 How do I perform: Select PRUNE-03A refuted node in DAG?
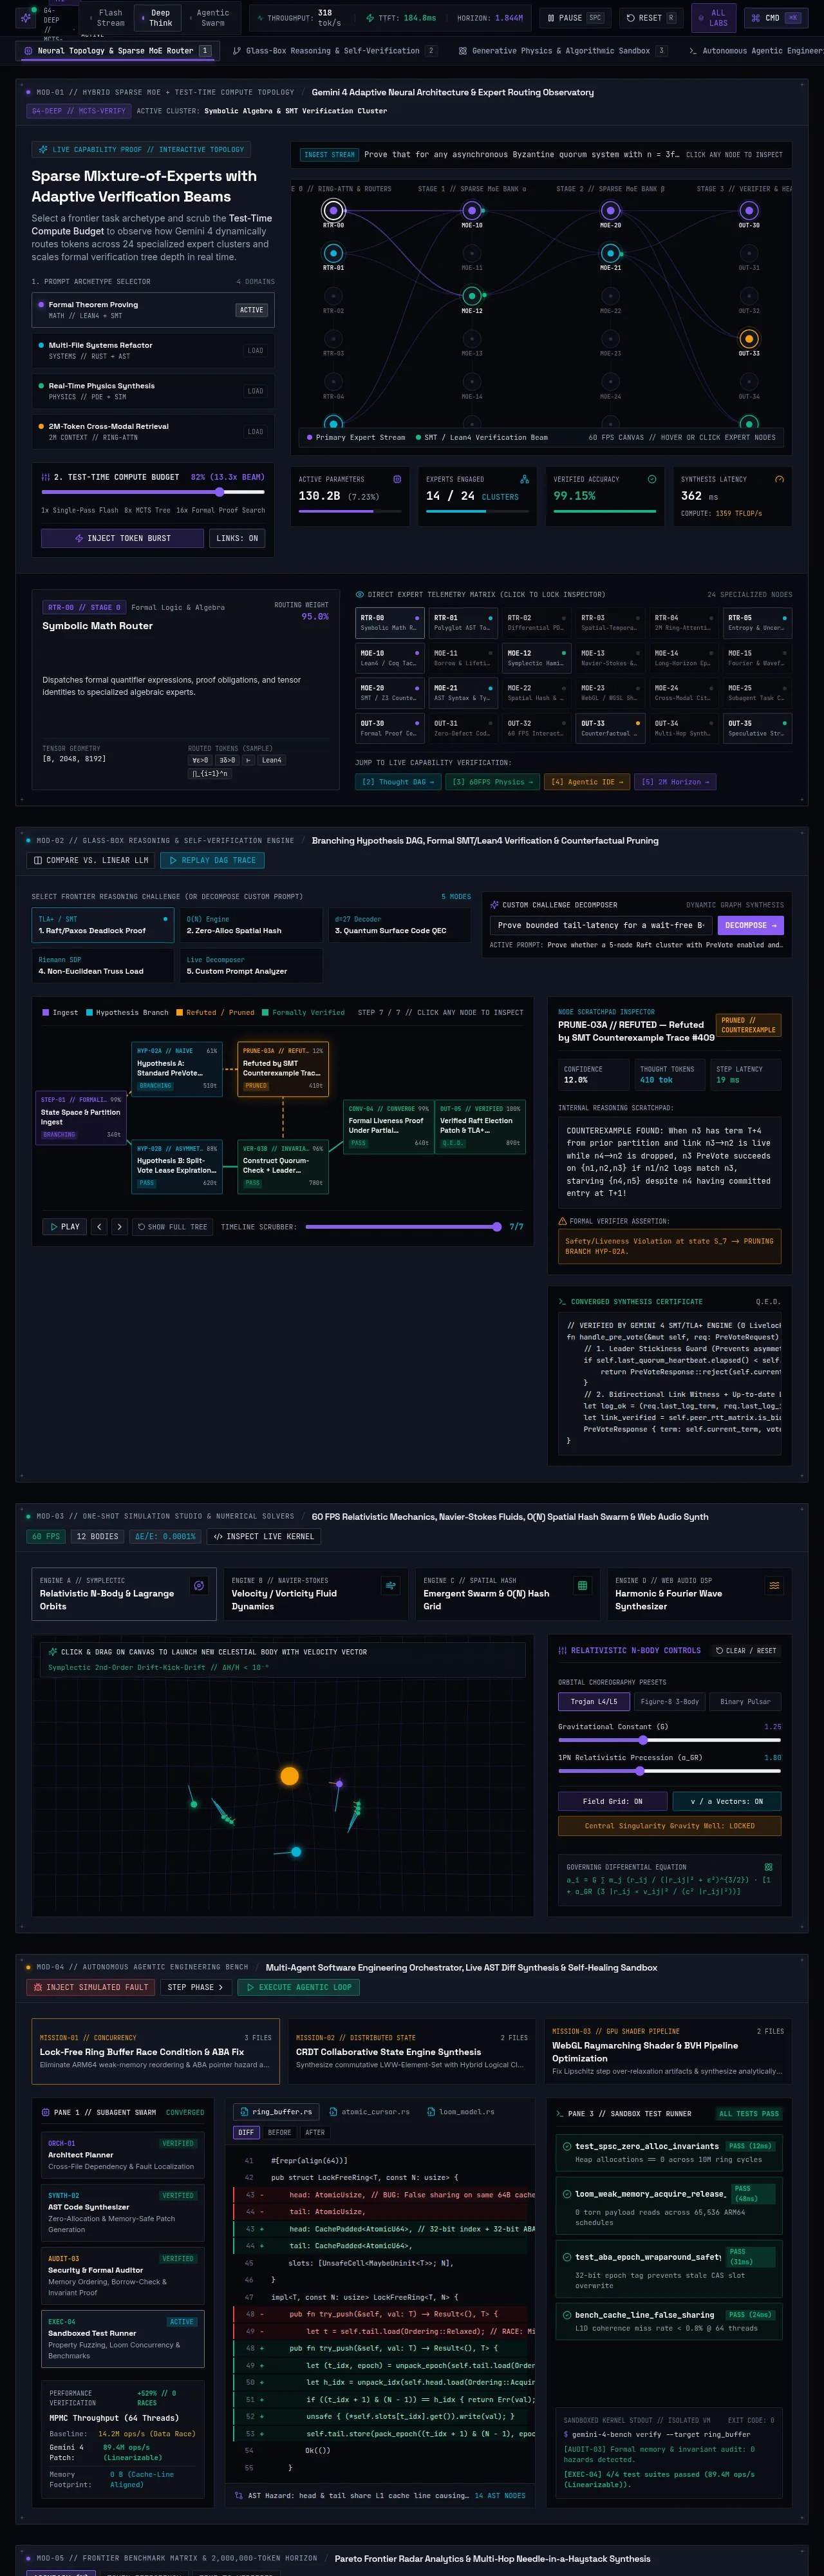coord(283,1069)
